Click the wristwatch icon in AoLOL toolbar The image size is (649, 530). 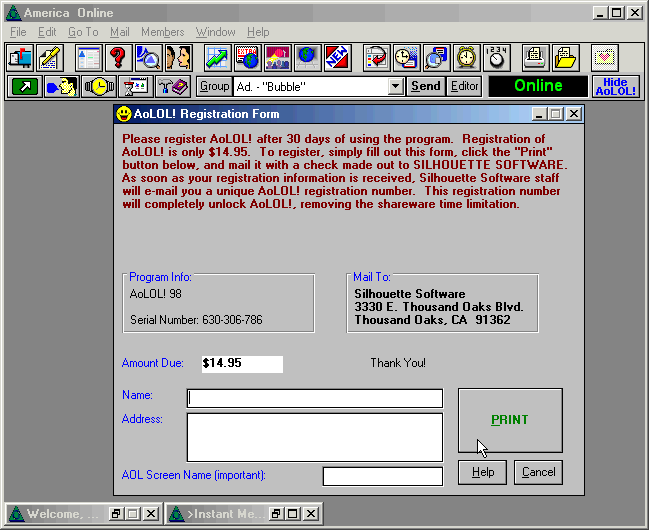pyautogui.click(x=99, y=86)
